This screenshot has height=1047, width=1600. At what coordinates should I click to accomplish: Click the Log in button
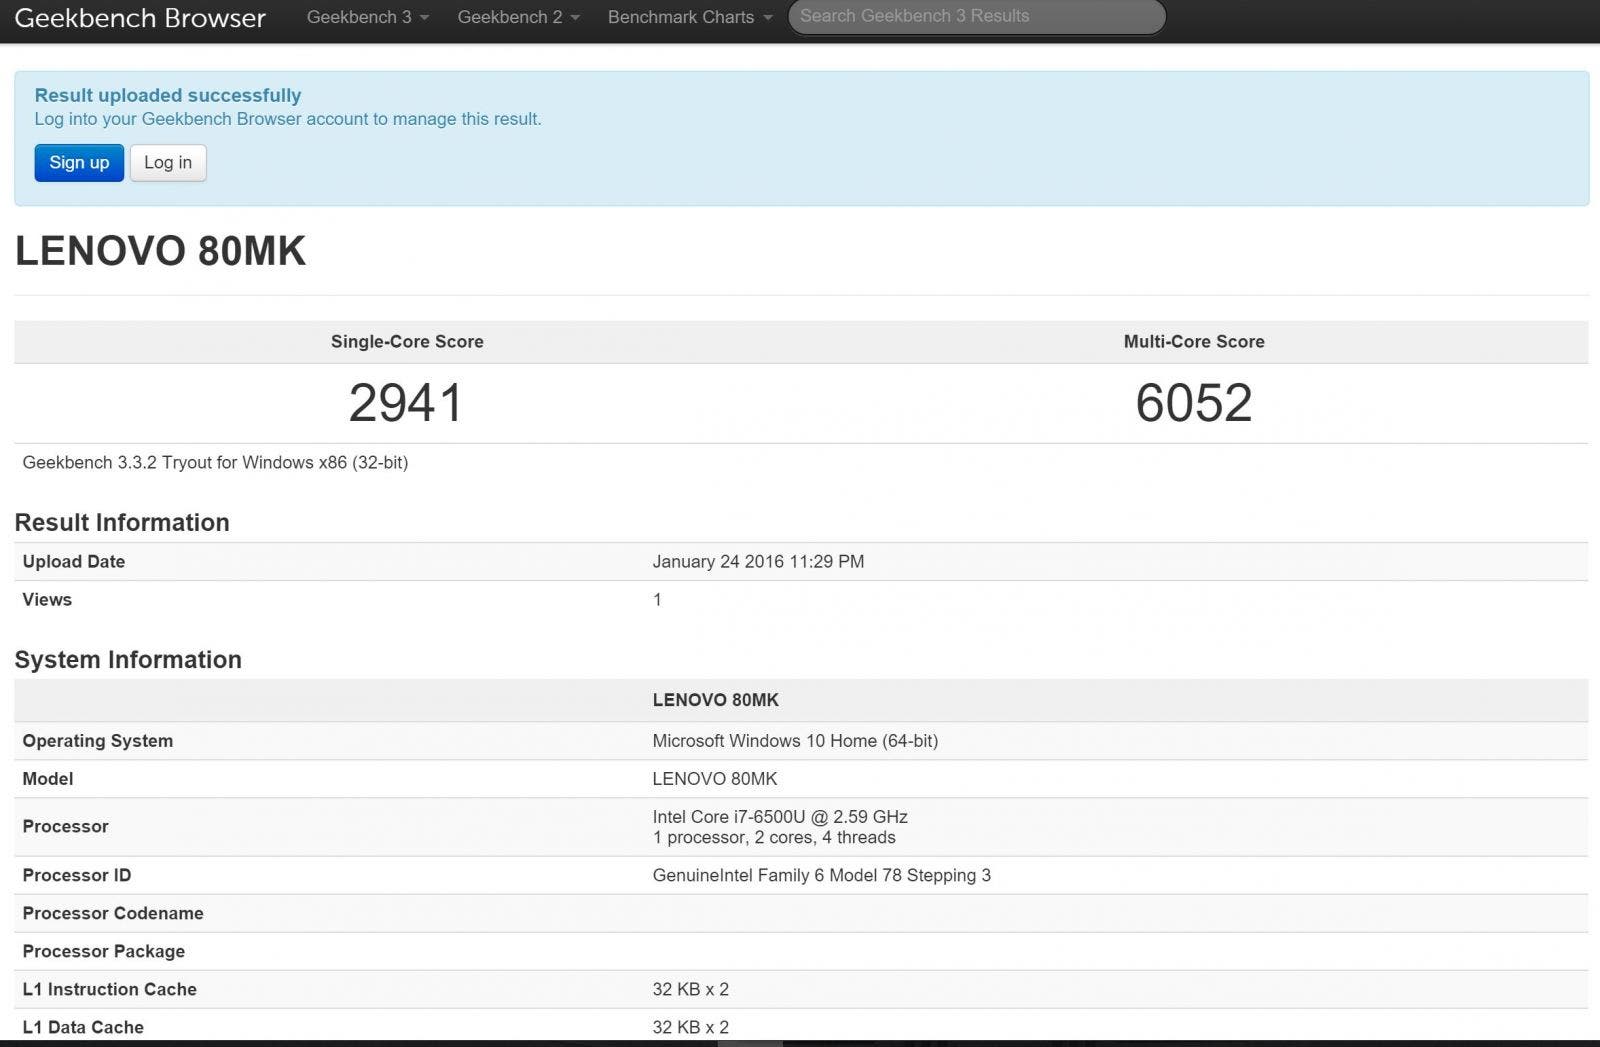[x=168, y=163]
